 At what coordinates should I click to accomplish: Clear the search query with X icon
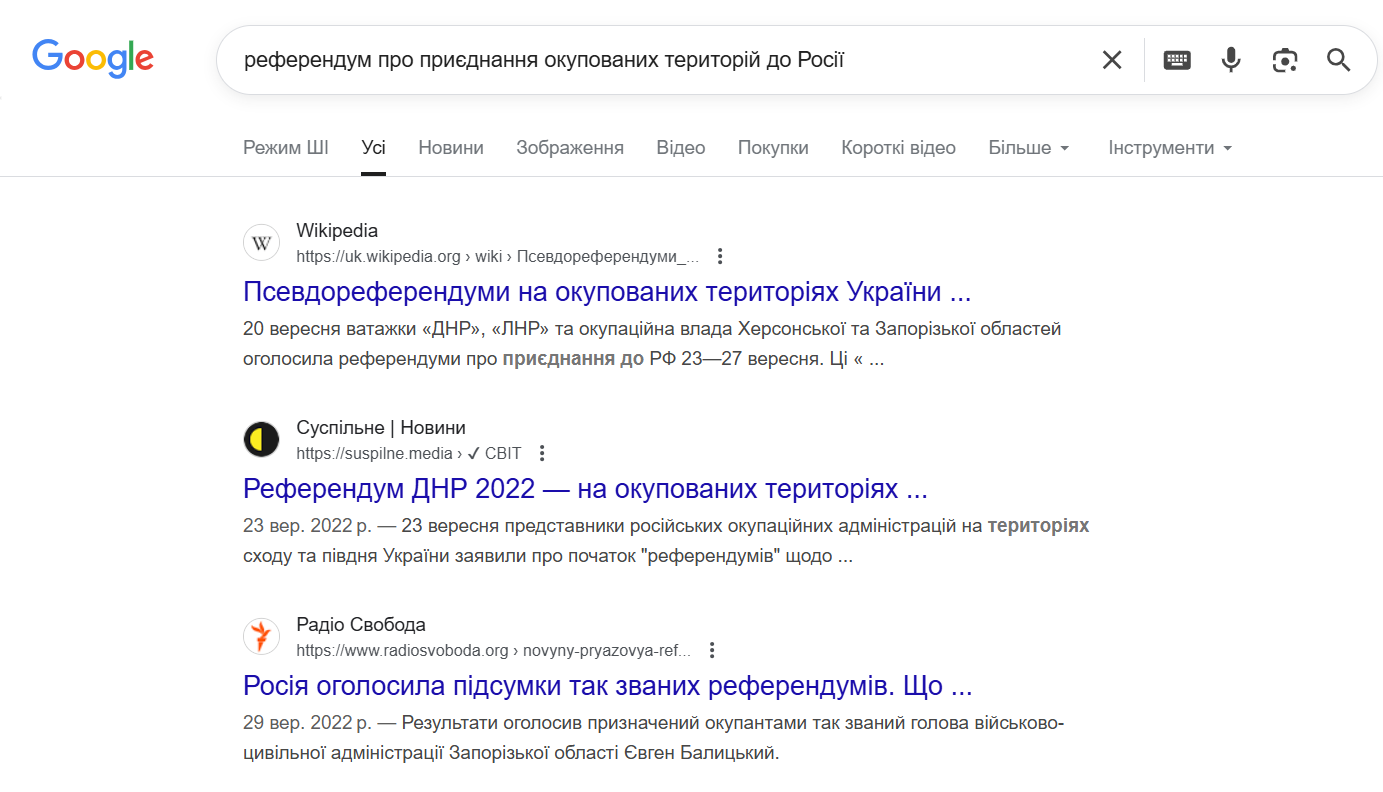click(1111, 60)
